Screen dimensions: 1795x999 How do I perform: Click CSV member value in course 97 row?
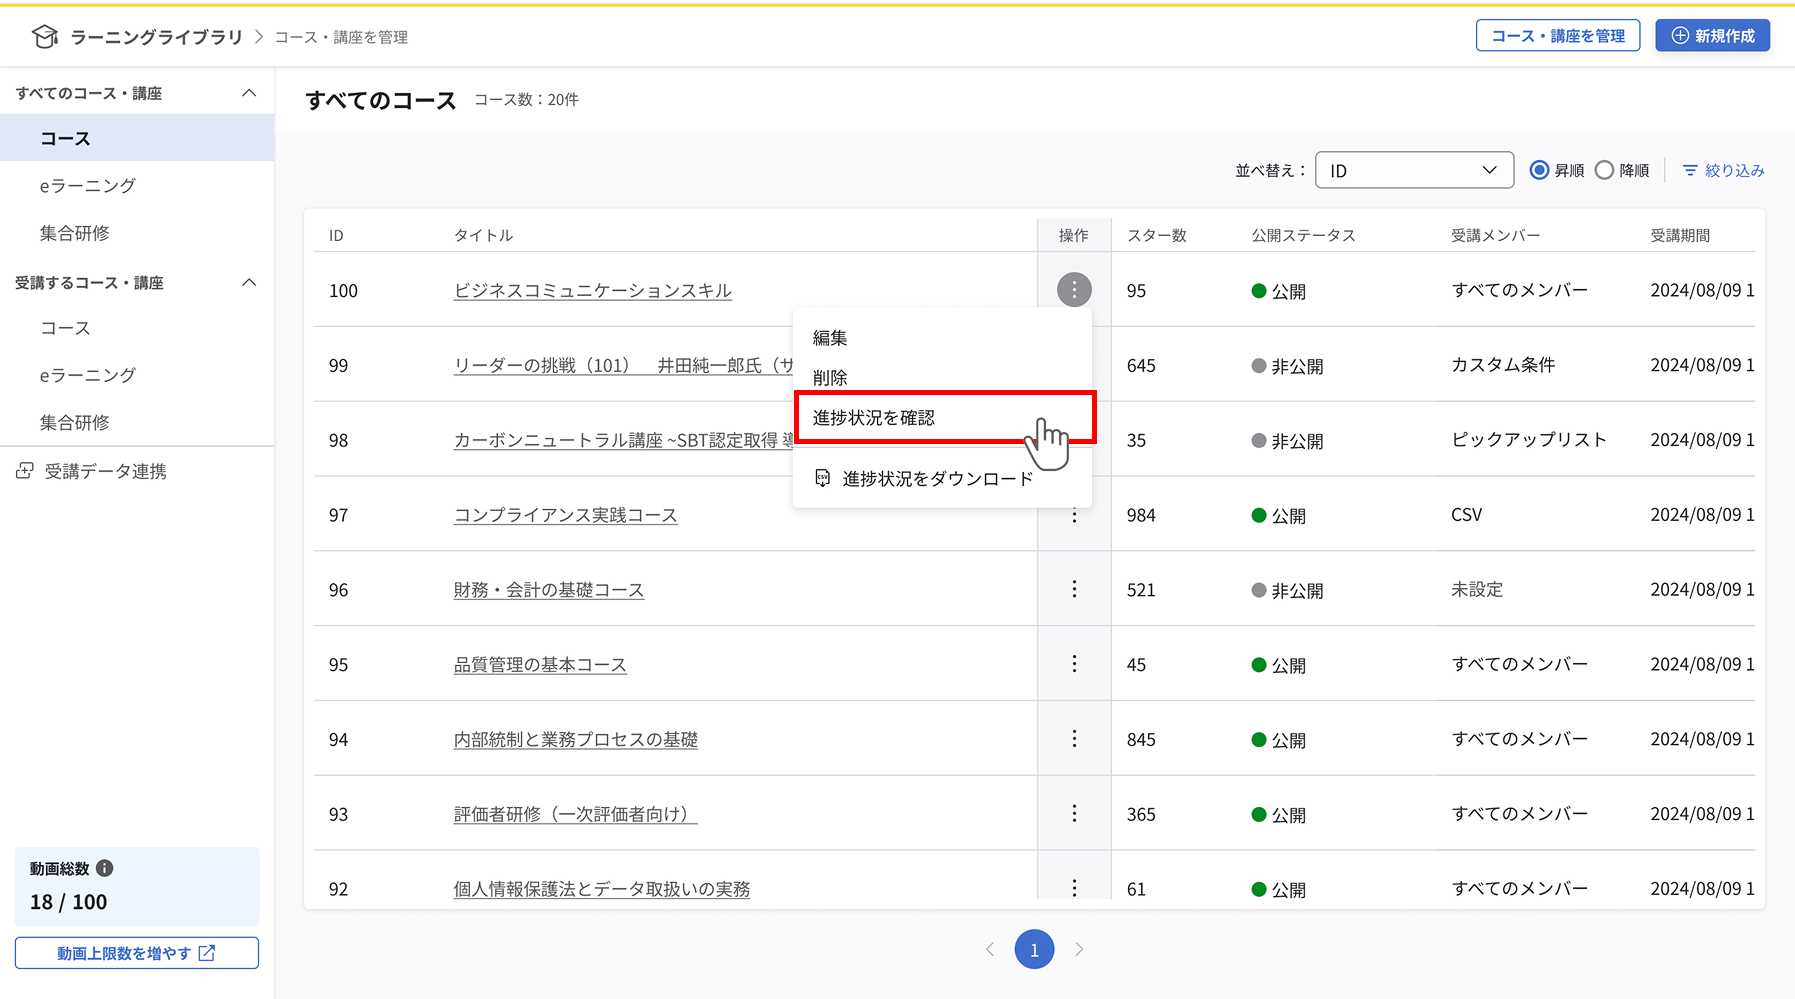[1467, 515]
